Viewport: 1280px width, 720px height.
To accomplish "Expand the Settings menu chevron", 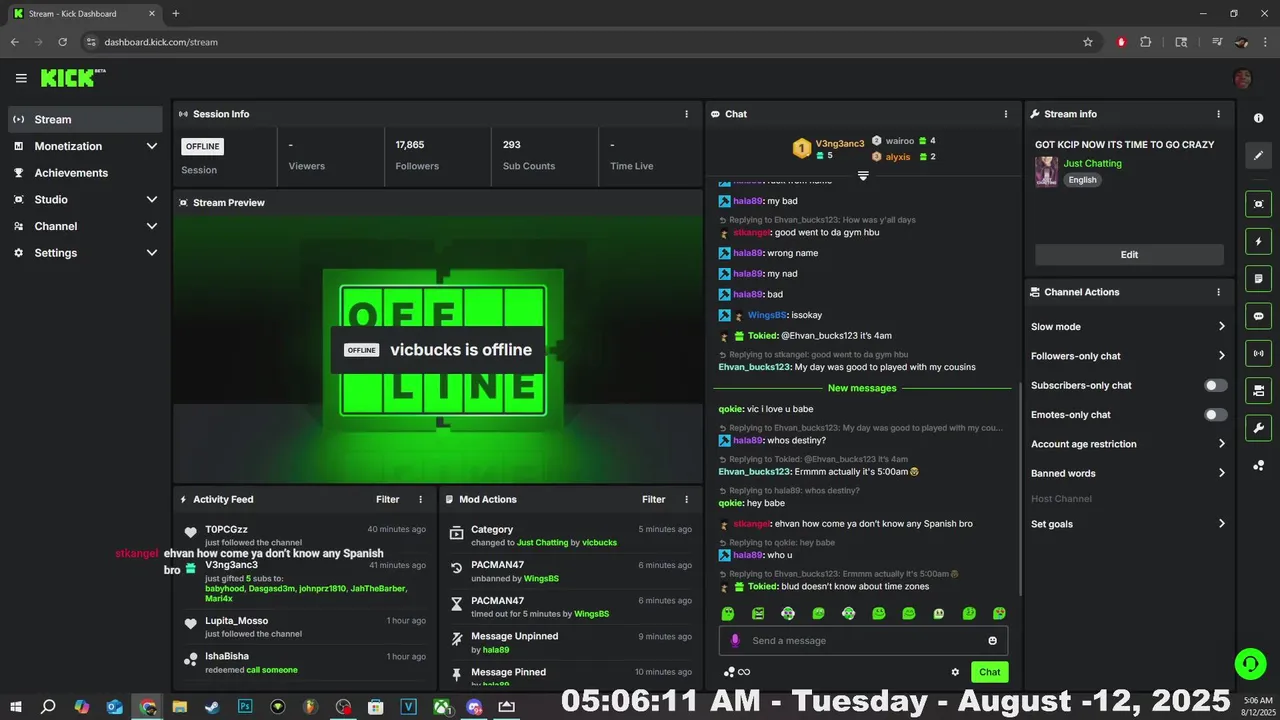I will (152, 253).
